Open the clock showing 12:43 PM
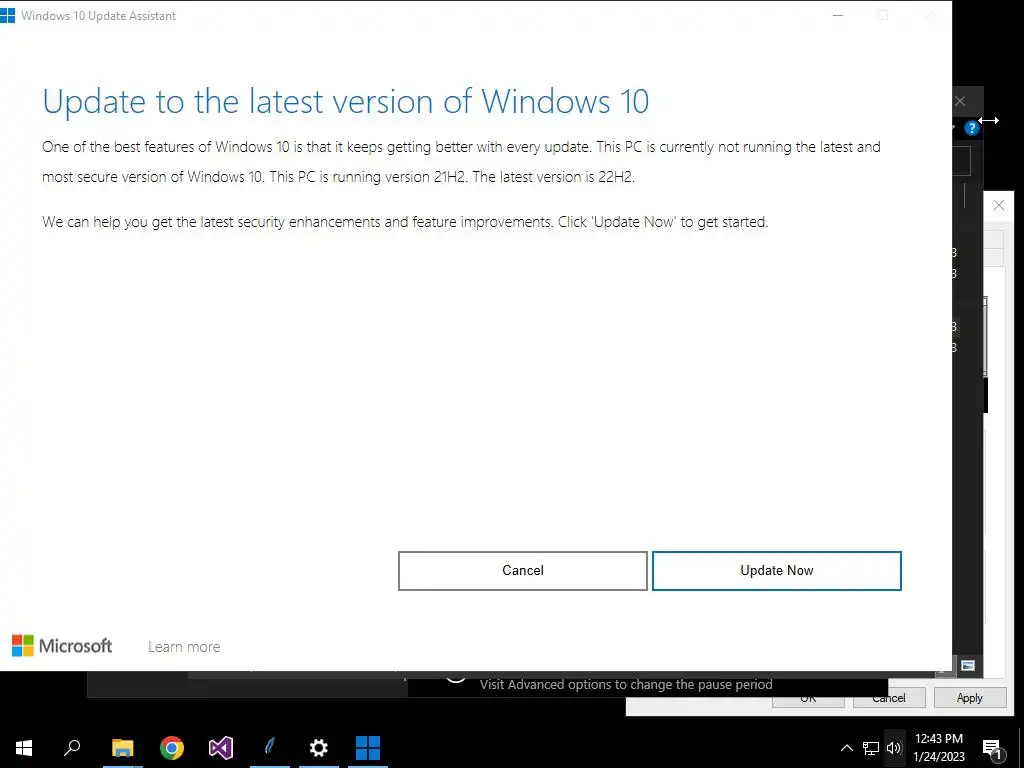This screenshot has width=1024, height=768. point(939,748)
